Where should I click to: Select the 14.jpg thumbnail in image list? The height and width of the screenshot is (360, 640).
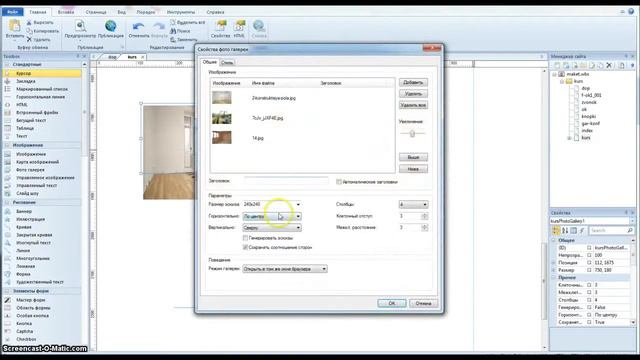(x=222, y=138)
